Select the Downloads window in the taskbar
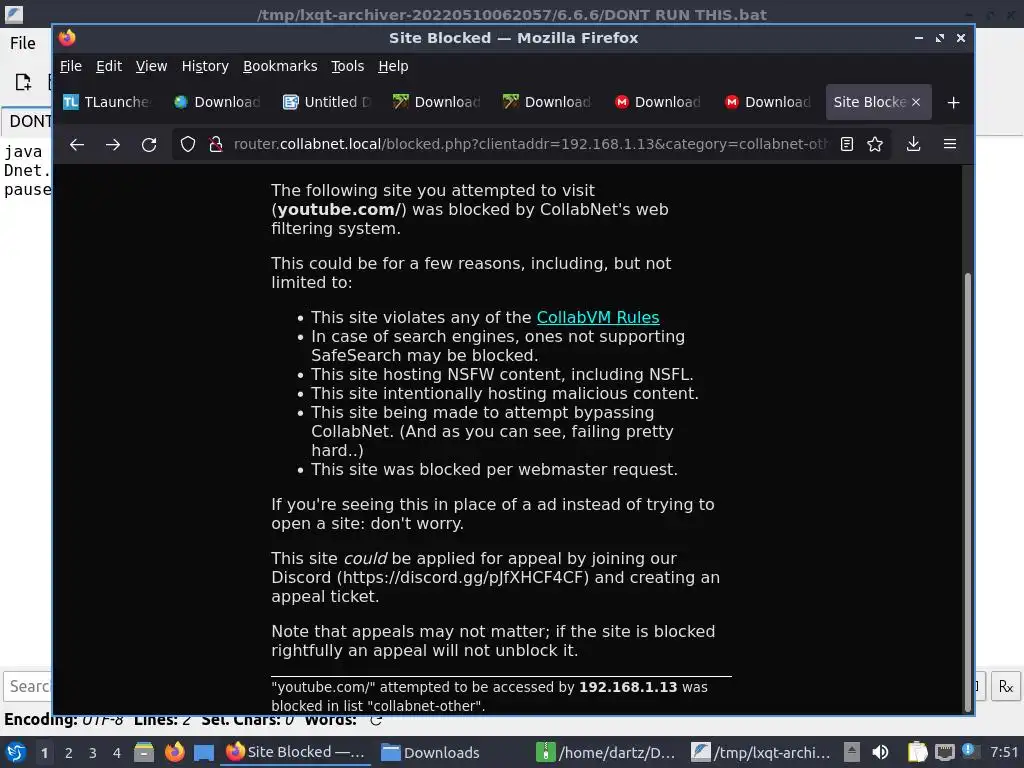Viewport: 1024px width, 768px height. pos(452,752)
